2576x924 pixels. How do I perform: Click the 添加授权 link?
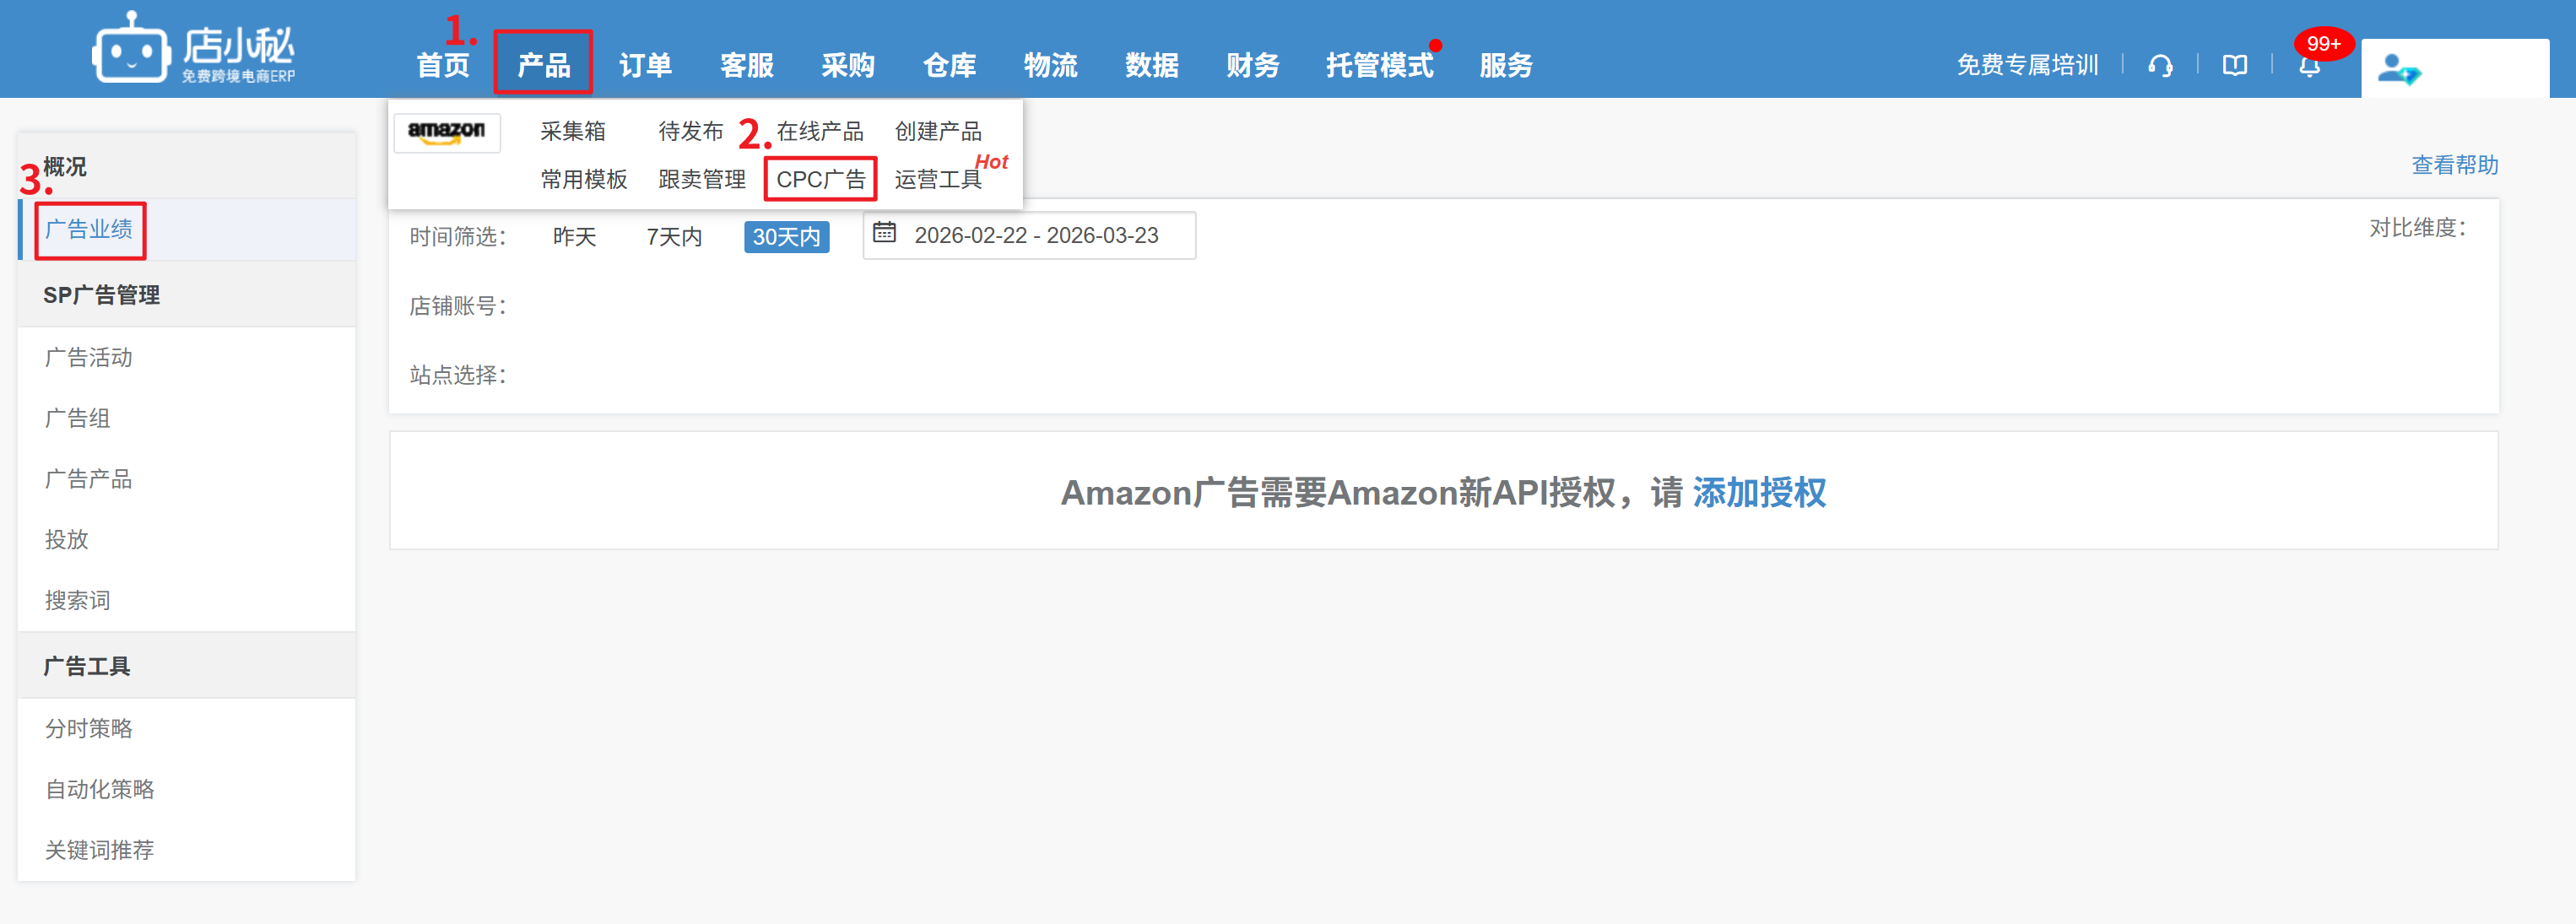click(x=1759, y=493)
